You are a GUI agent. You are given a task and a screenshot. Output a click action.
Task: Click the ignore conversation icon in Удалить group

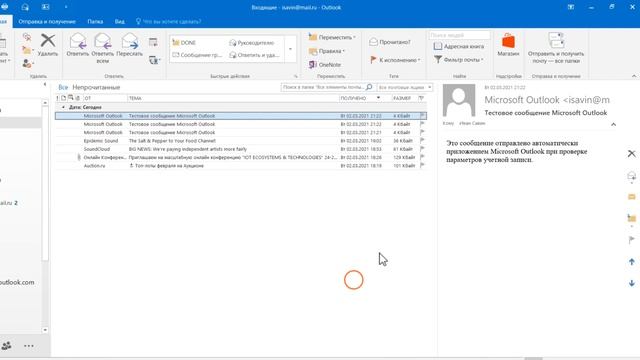pyautogui.click(x=27, y=37)
